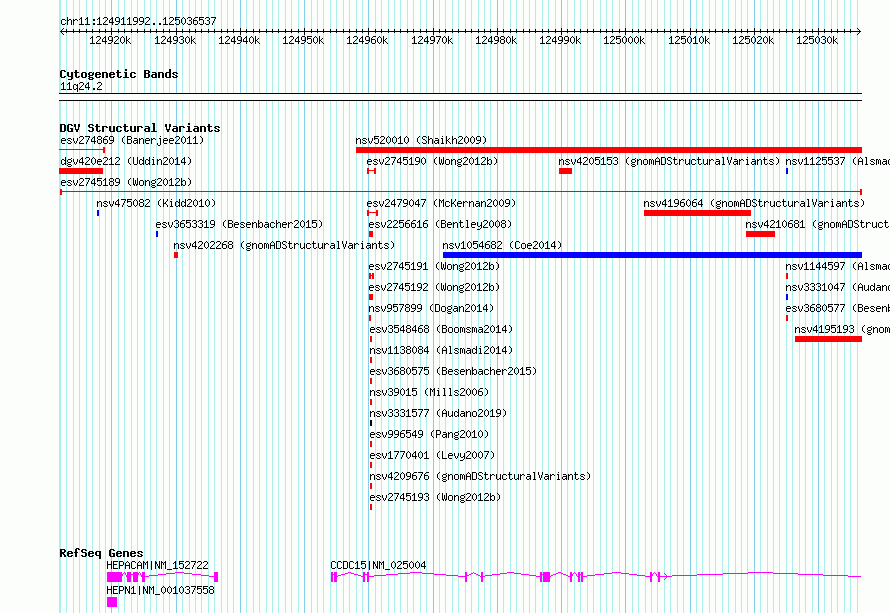
Task: Open nsv3331577 (Audano2019) label
Action: coord(438,413)
